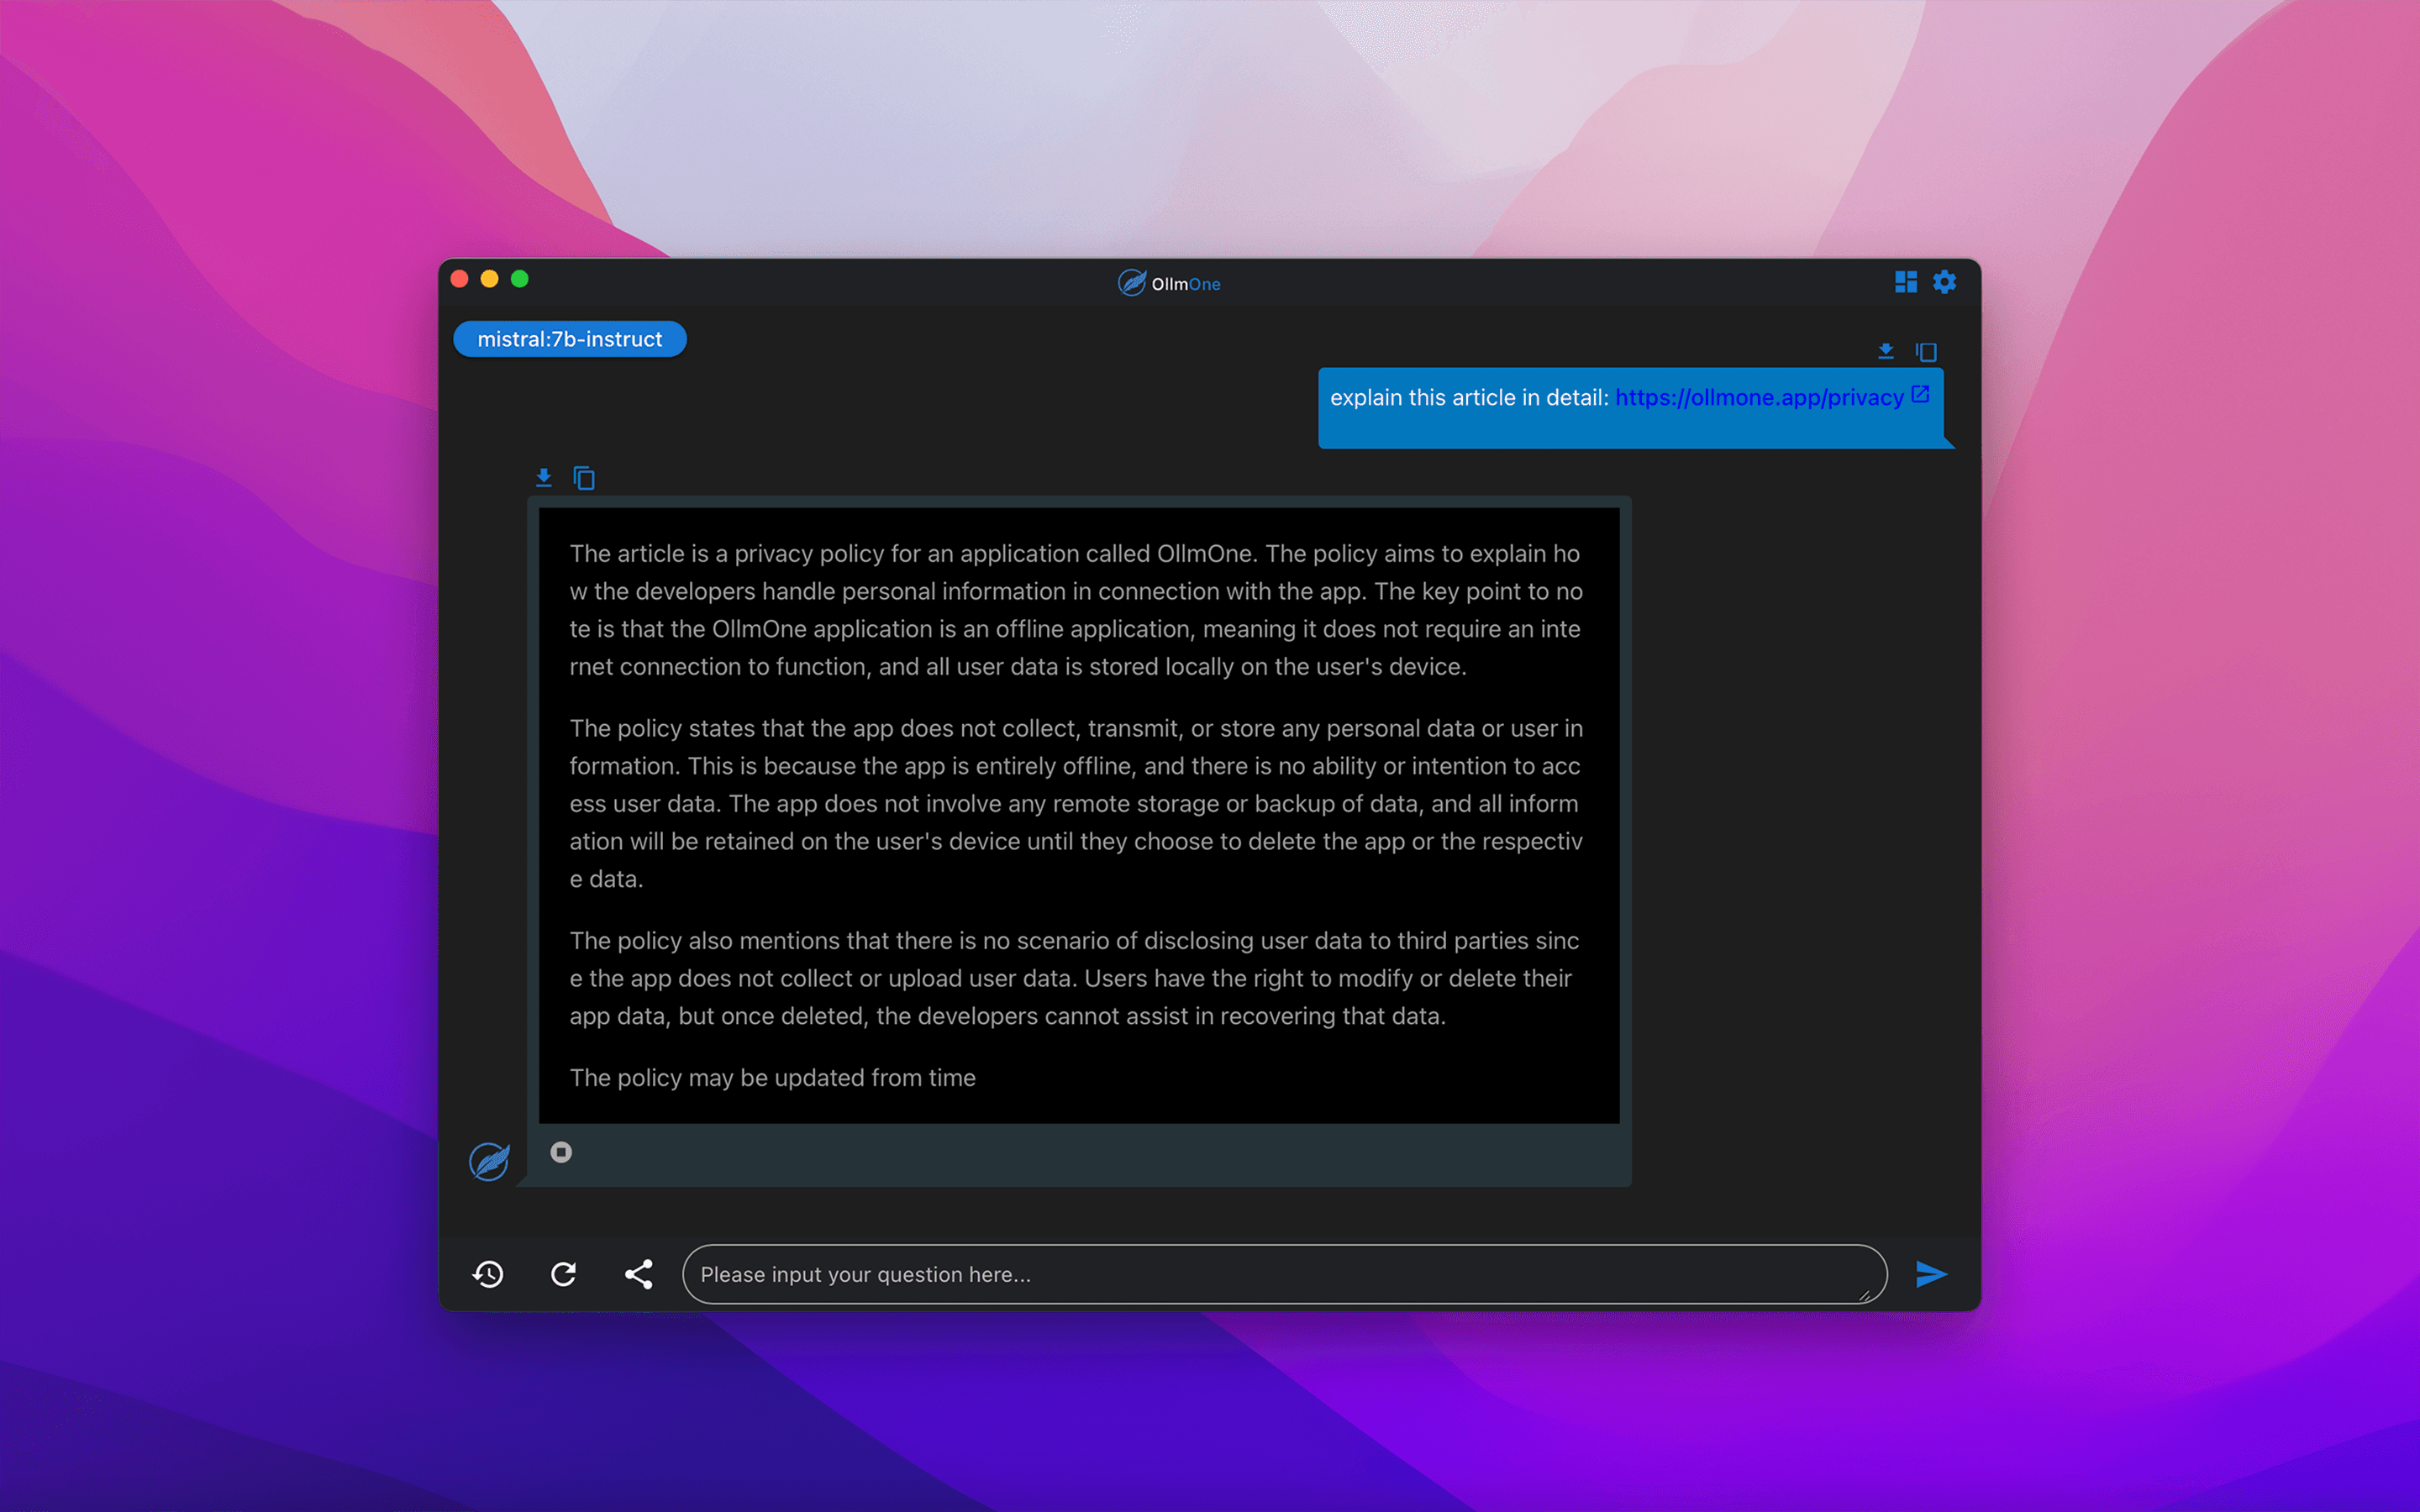Click the input field resize handle corner
The image size is (2420, 1512).
1865,1296
